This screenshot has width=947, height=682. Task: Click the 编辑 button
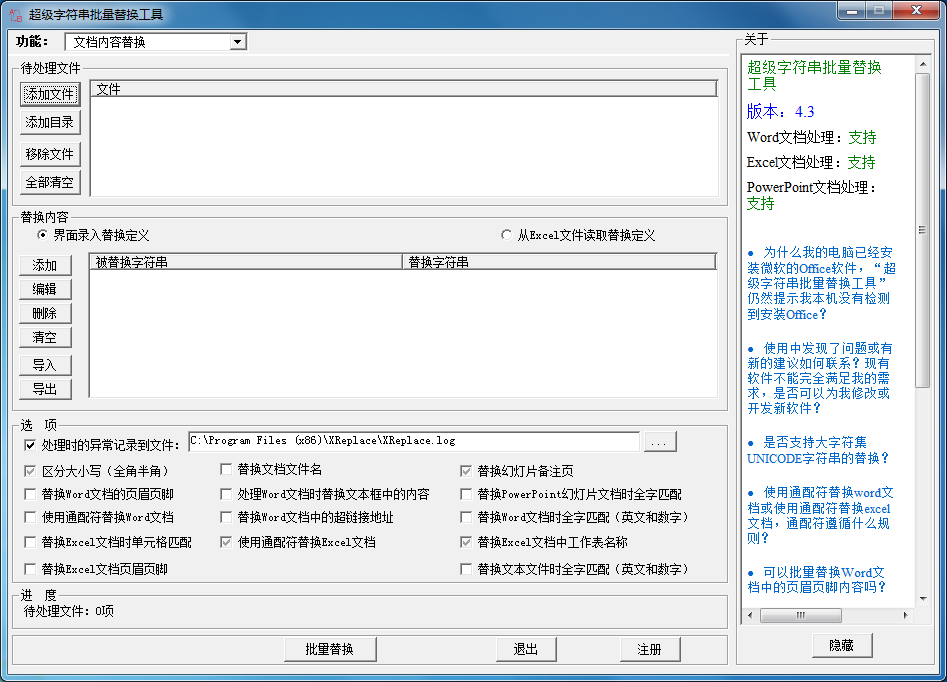[45, 289]
